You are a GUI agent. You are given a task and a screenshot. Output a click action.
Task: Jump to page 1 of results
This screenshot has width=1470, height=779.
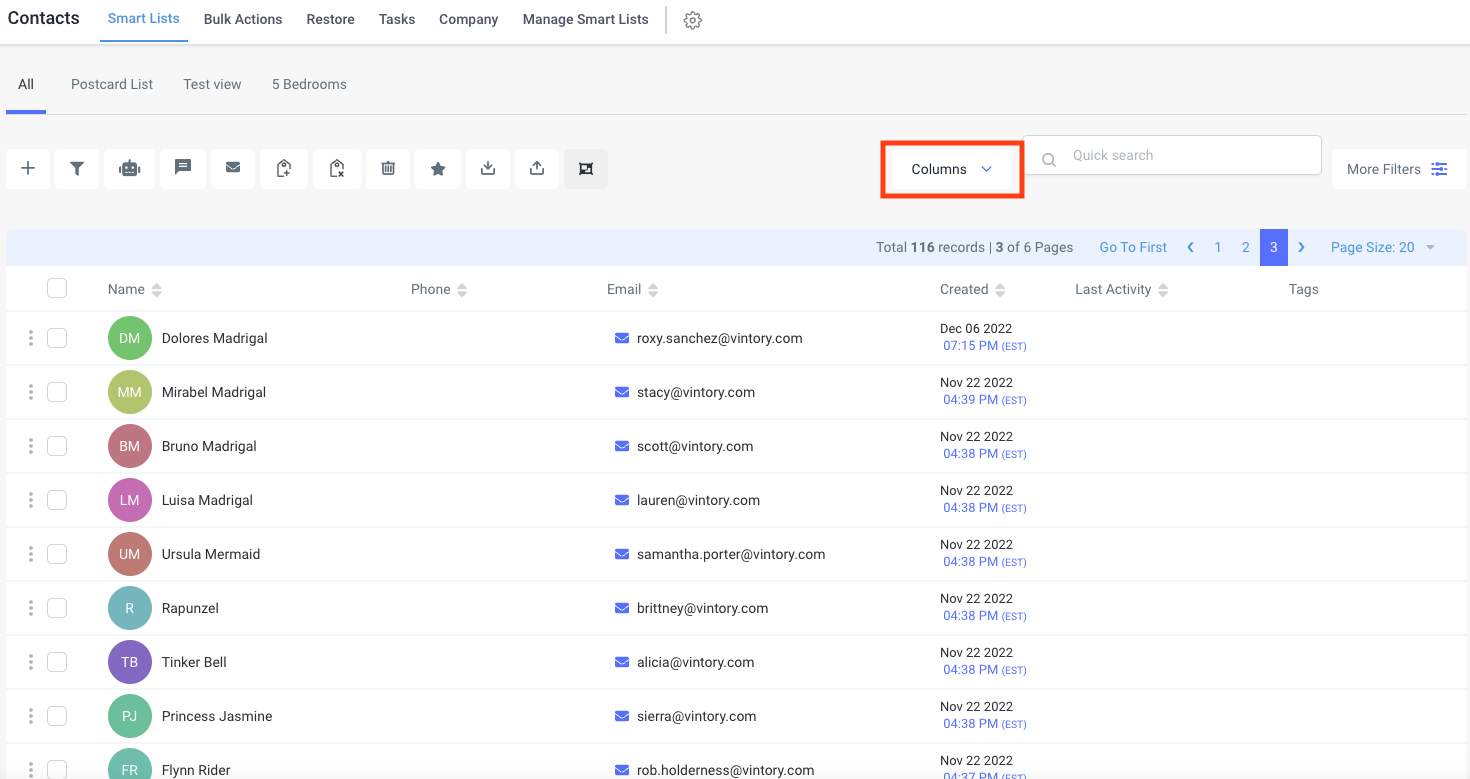pyautogui.click(x=1218, y=247)
